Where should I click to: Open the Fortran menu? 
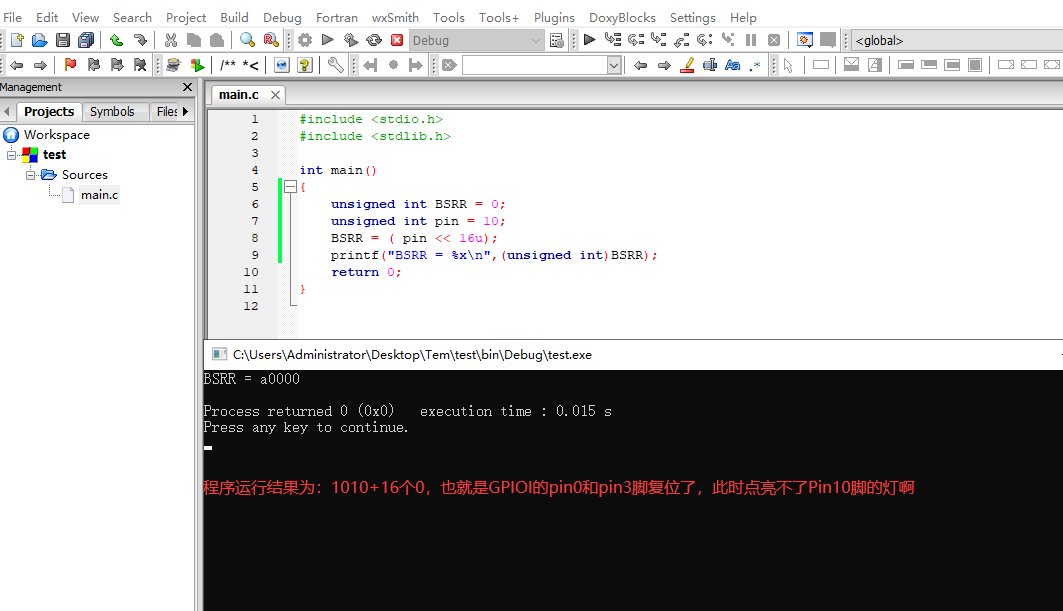[336, 18]
